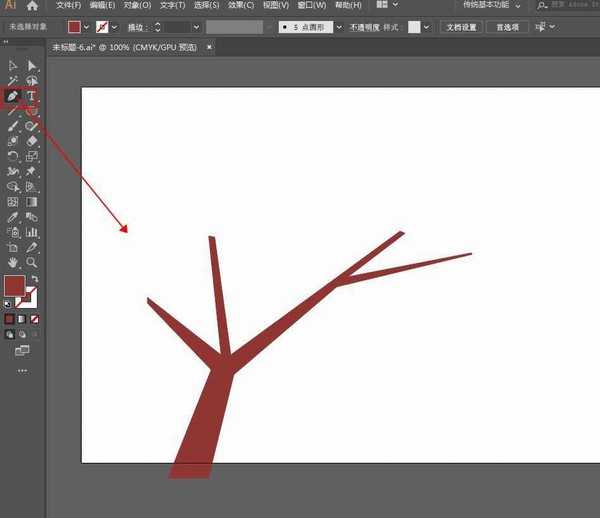Set paint mode to None
This screenshot has width=600, height=518.
[35, 319]
